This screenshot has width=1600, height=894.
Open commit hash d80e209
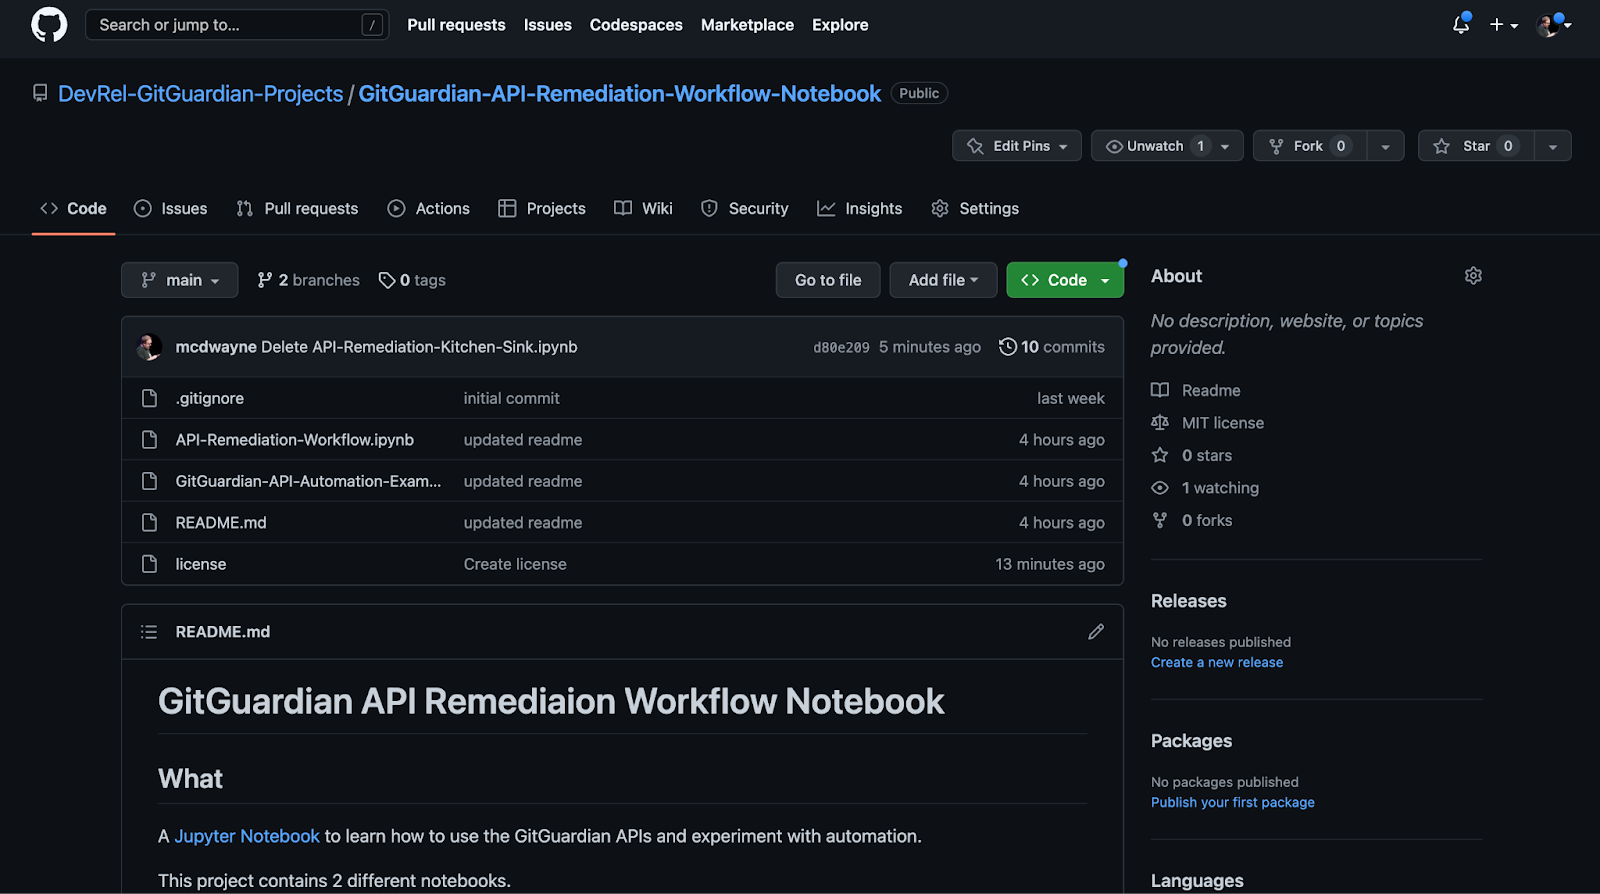(841, 348)
